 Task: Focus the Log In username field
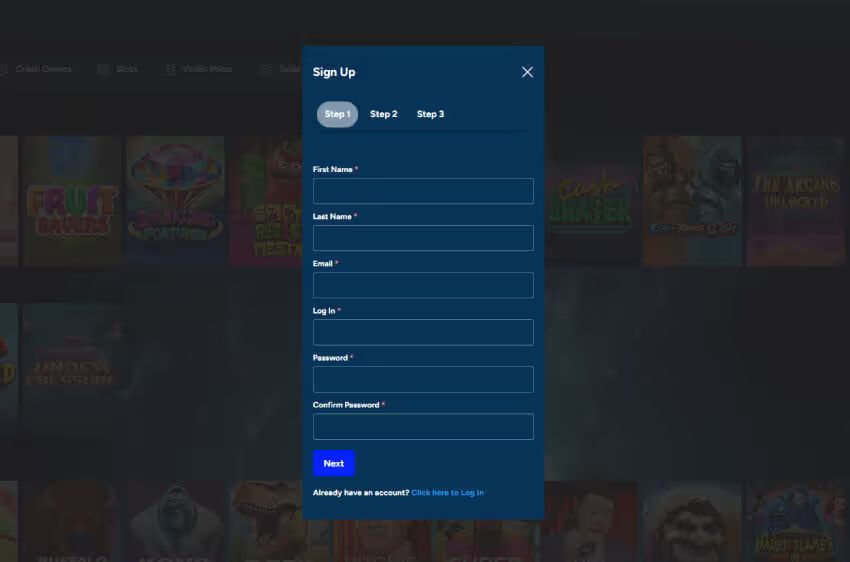point(423,332)
